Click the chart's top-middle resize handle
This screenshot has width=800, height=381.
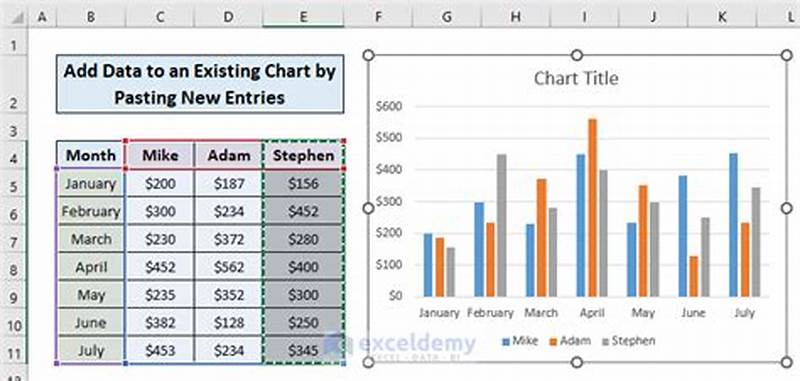tap(577, 55)
